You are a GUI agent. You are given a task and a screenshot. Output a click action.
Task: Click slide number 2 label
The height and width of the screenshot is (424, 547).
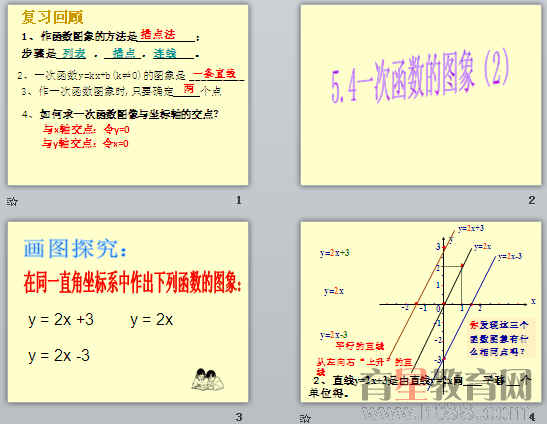click(531, 200)
